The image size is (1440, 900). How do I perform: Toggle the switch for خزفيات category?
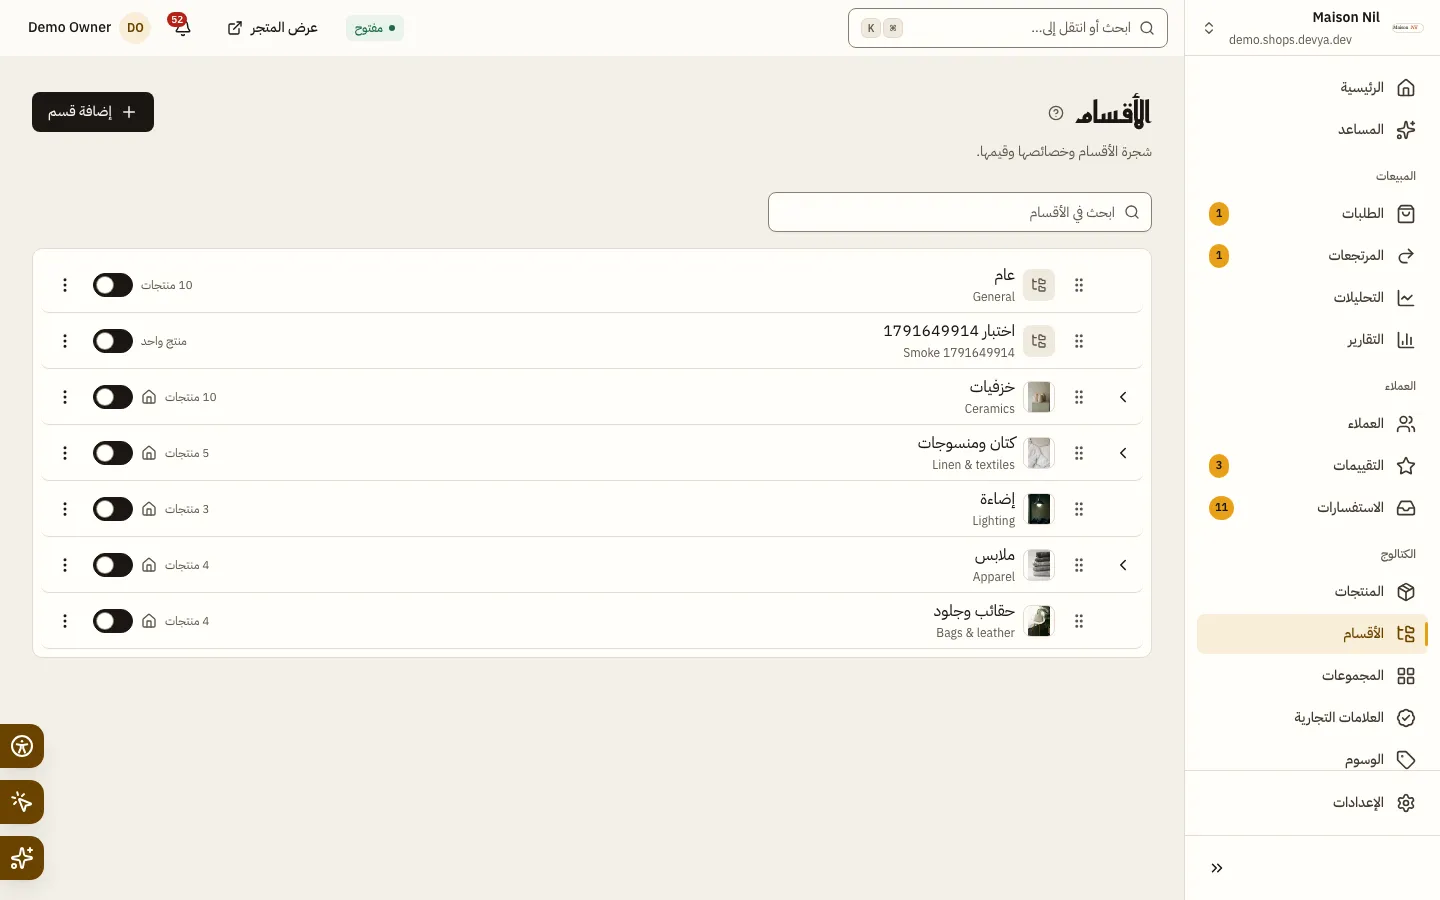point(113,397)
